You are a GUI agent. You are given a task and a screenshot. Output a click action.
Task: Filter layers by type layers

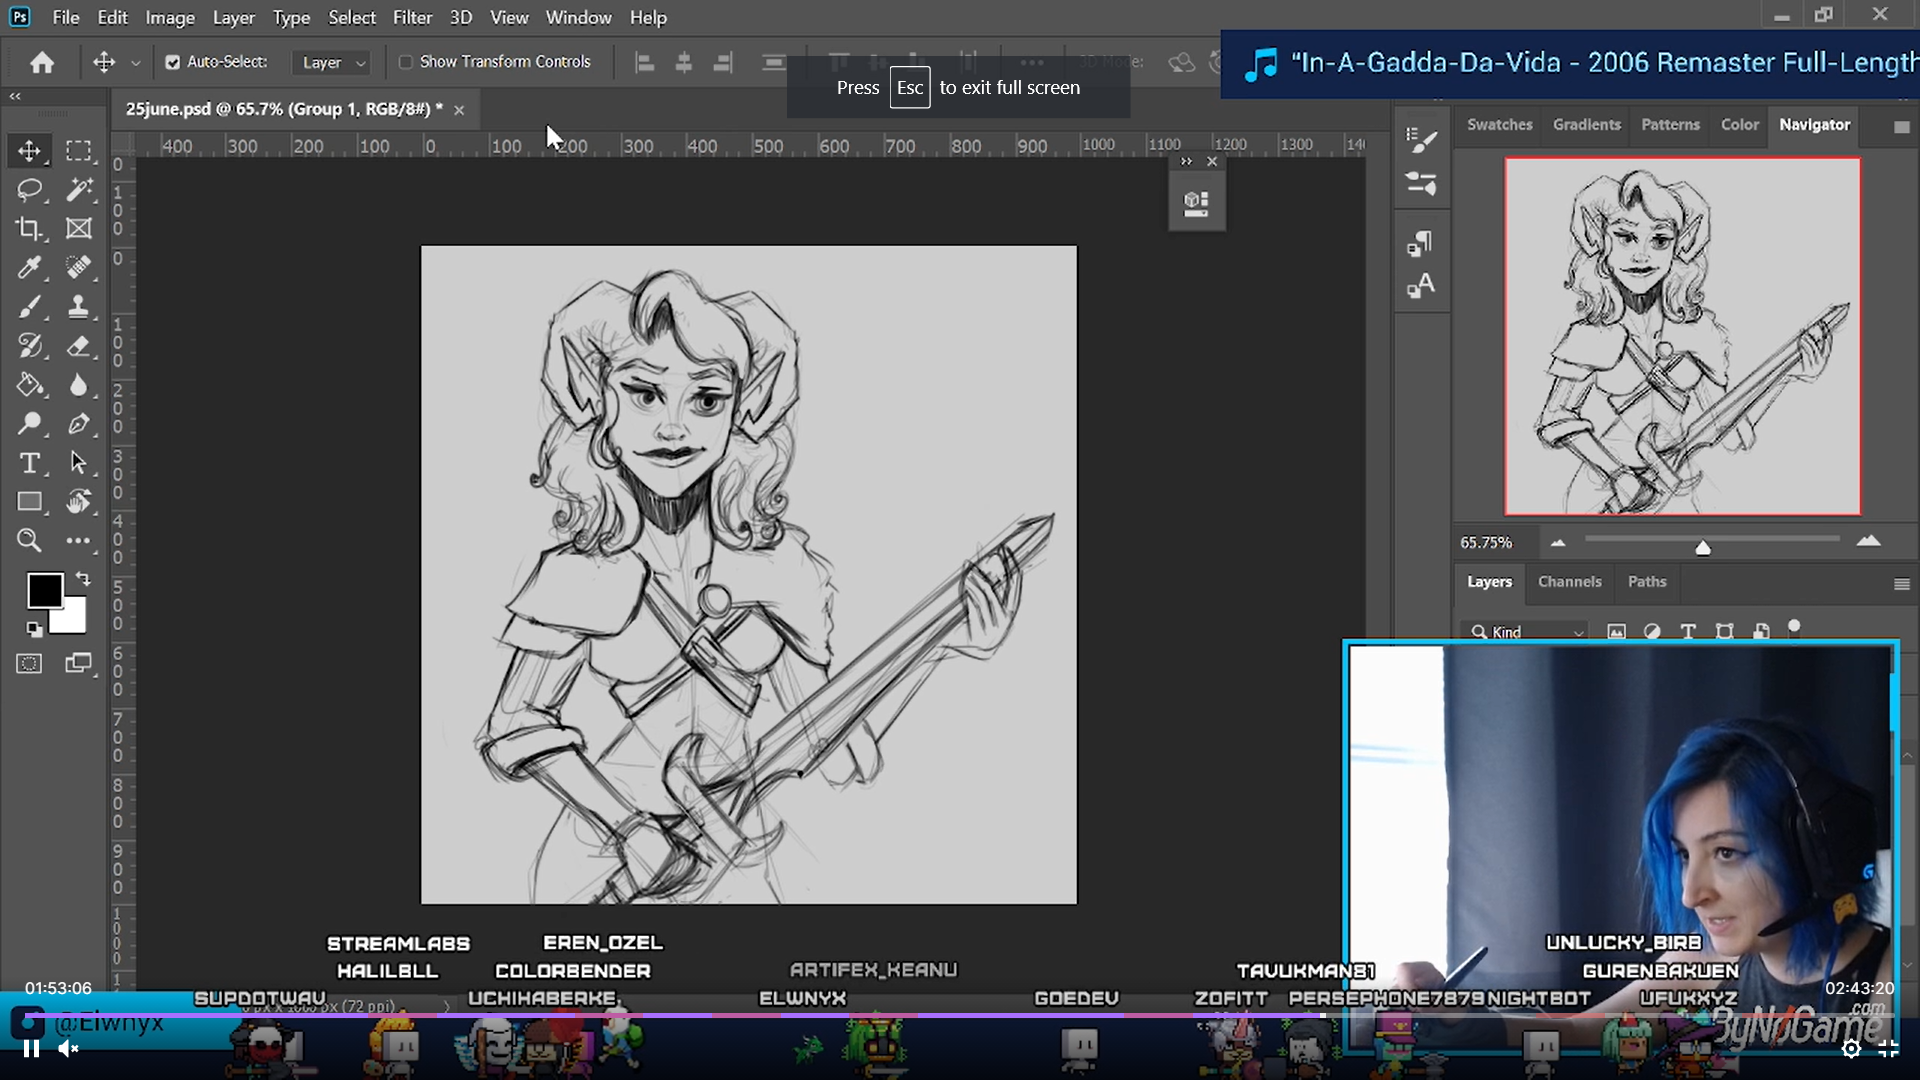tap(1688, 631)
